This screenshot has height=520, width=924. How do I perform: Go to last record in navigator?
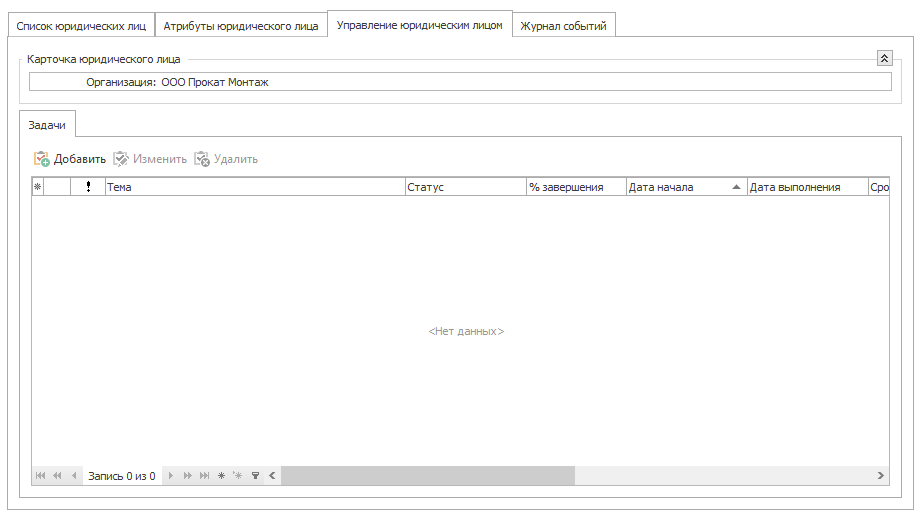204,475
